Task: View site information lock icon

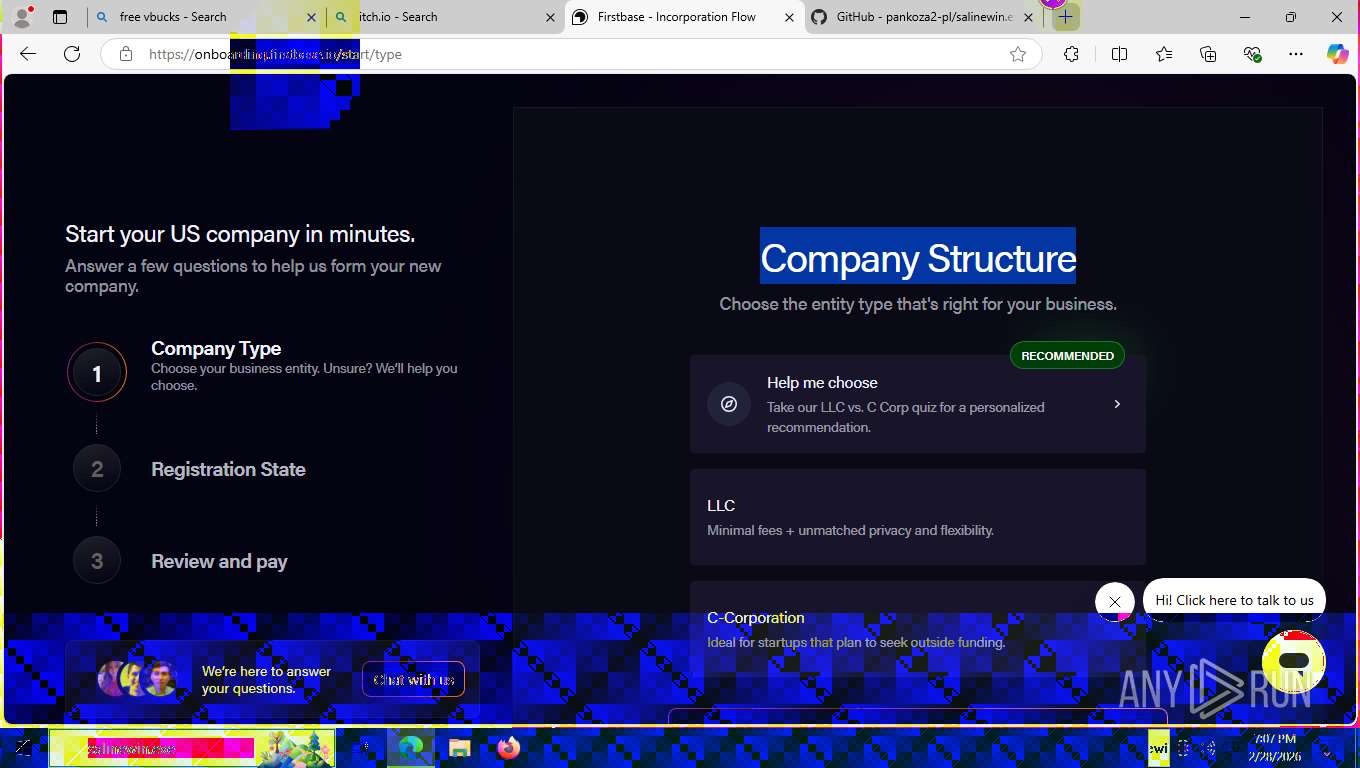Action: coord(126,54)
